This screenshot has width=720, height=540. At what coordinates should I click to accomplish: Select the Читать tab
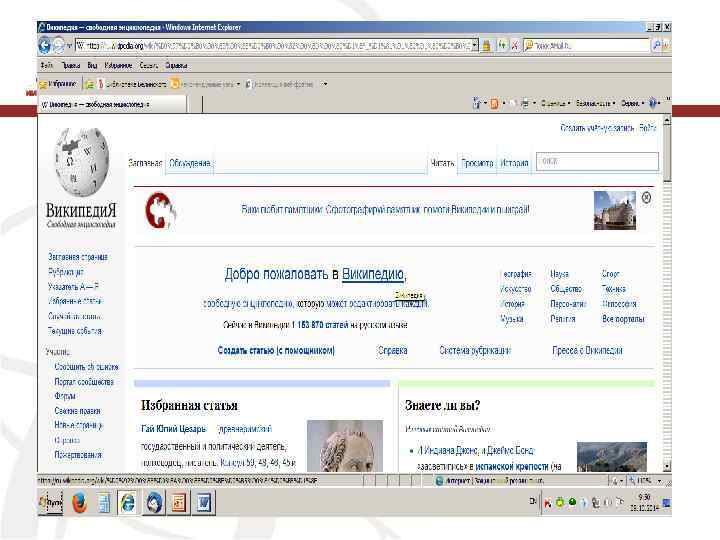pos(442,163)
